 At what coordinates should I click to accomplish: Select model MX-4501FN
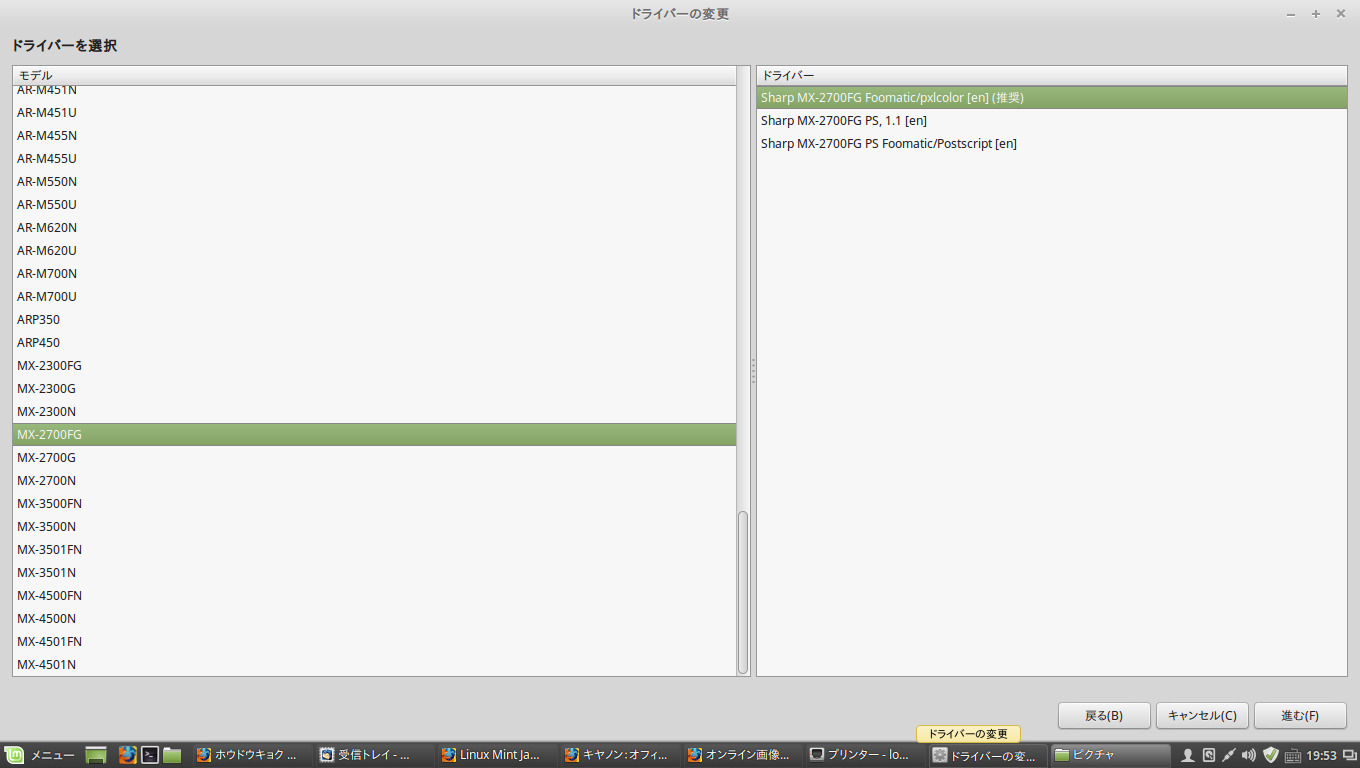point(374,642)
